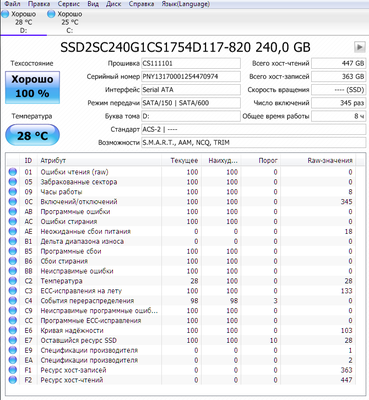Click the next-disk arrow beside the model name
This screenshot has width=369, height=400.
click(x=359, y=47)
